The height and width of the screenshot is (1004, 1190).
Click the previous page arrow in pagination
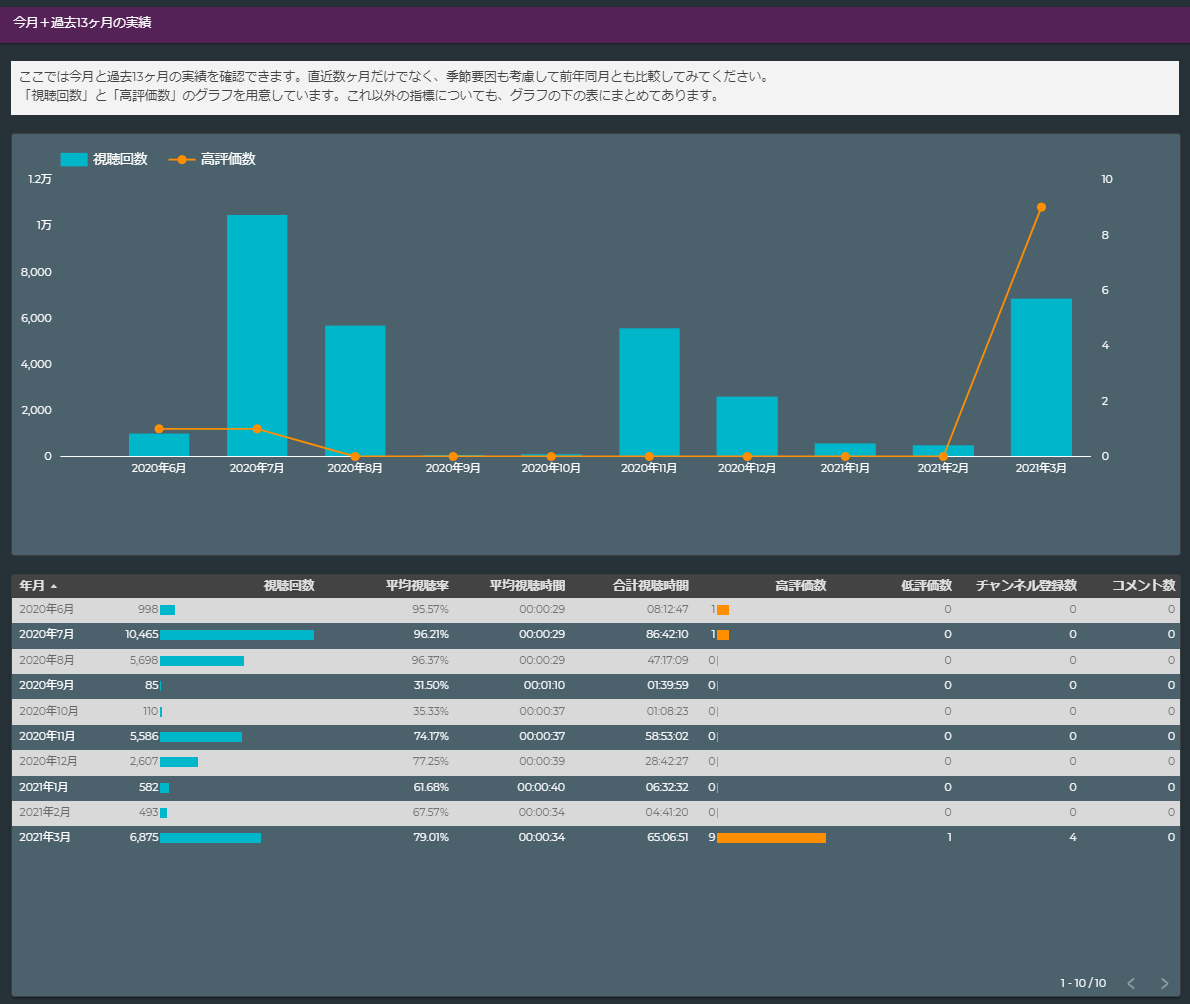pyautogui.click(x=1131, y=983)
